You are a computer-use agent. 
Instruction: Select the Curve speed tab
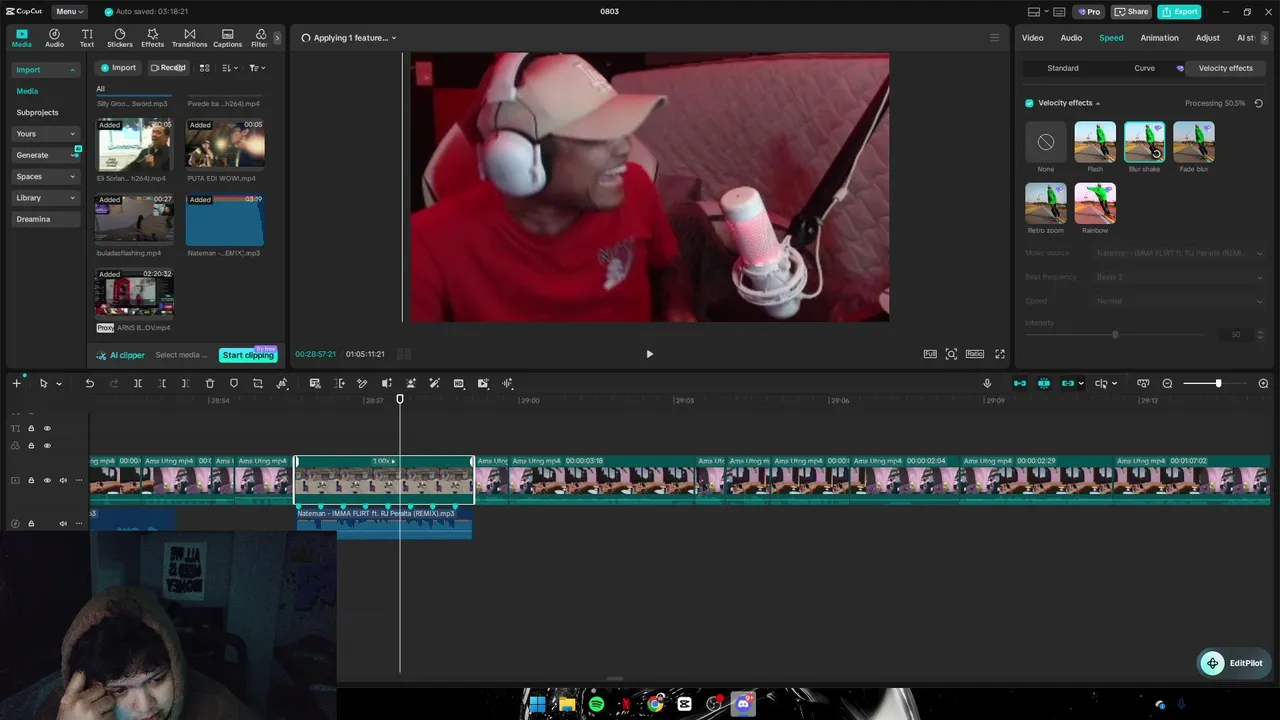(1144, 68)
